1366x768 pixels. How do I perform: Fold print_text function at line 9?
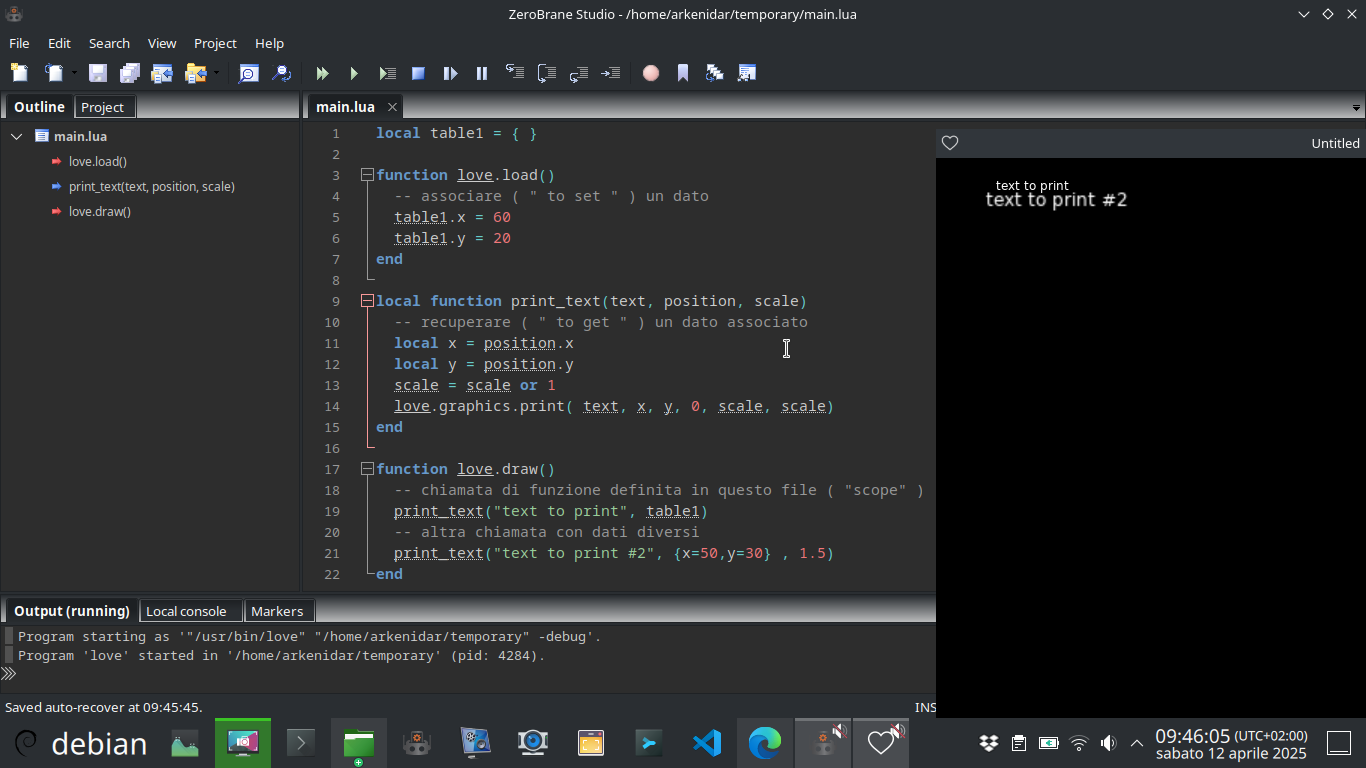(367, 301)
